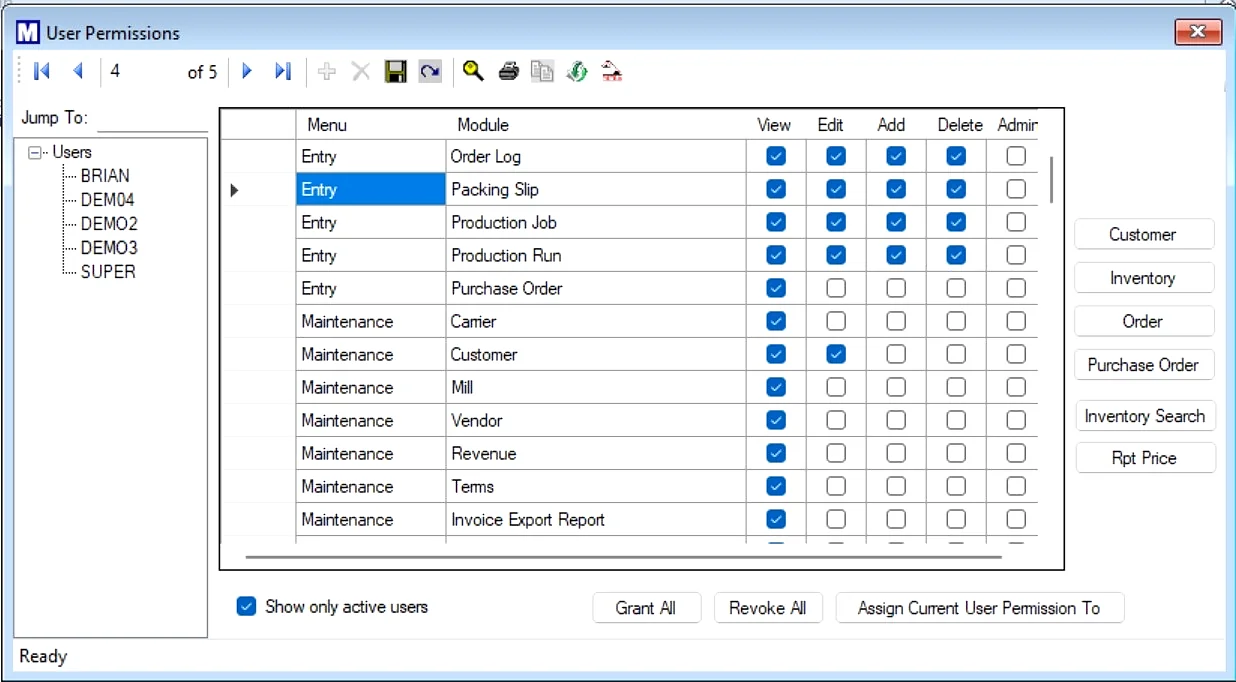This screenshot has width=1236, height=682.
Task: Open the Search magnifier icon
Action: [473, 70]
